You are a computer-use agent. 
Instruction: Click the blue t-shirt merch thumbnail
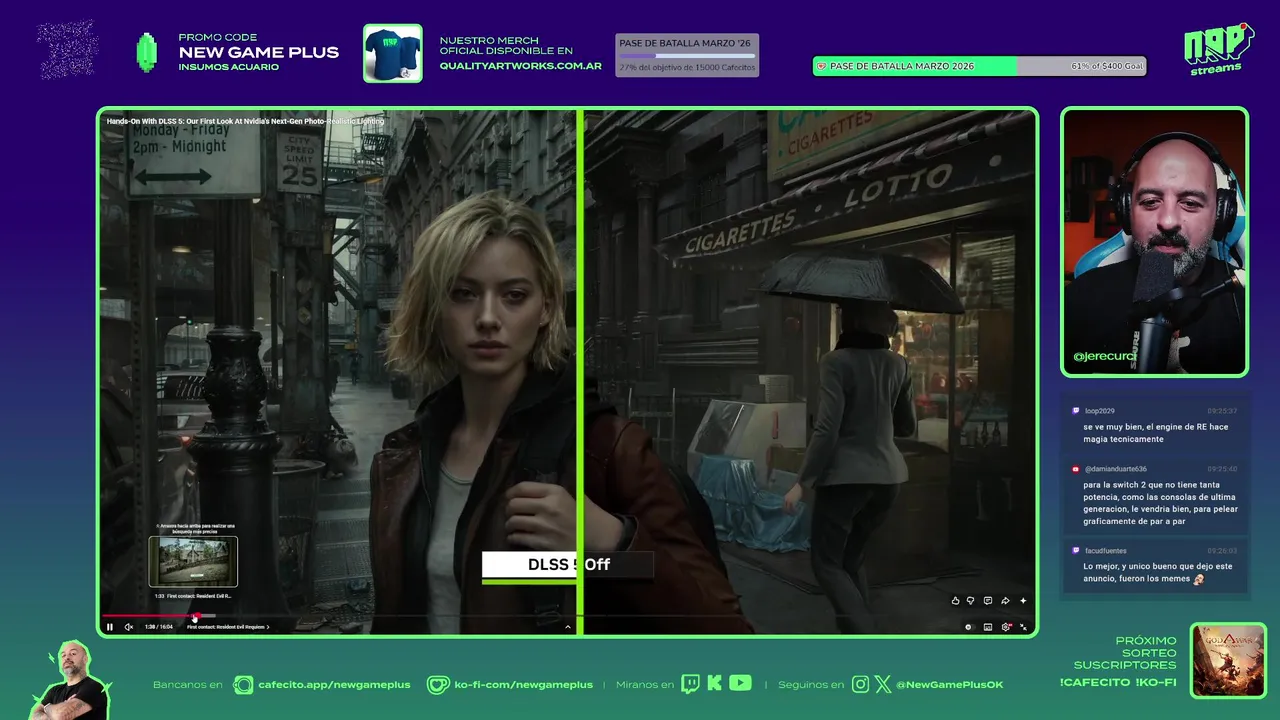(392, 53)
